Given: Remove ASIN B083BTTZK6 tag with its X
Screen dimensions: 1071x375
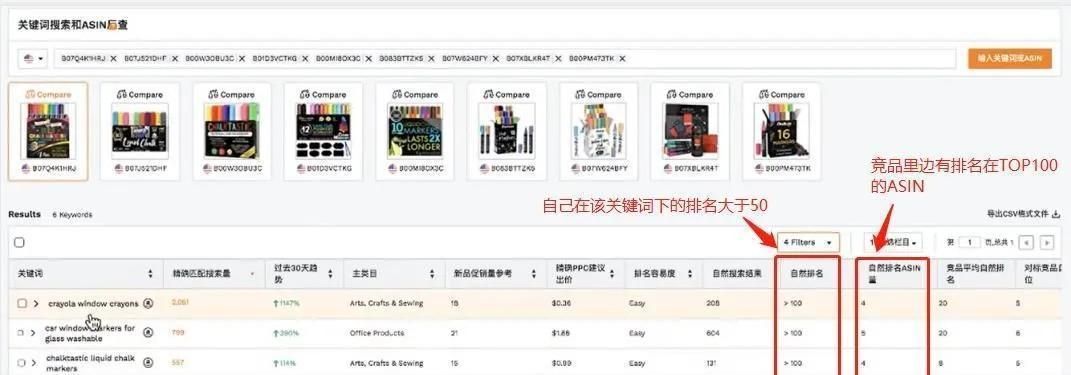Looking at the screenshot, I should [431, 59].
